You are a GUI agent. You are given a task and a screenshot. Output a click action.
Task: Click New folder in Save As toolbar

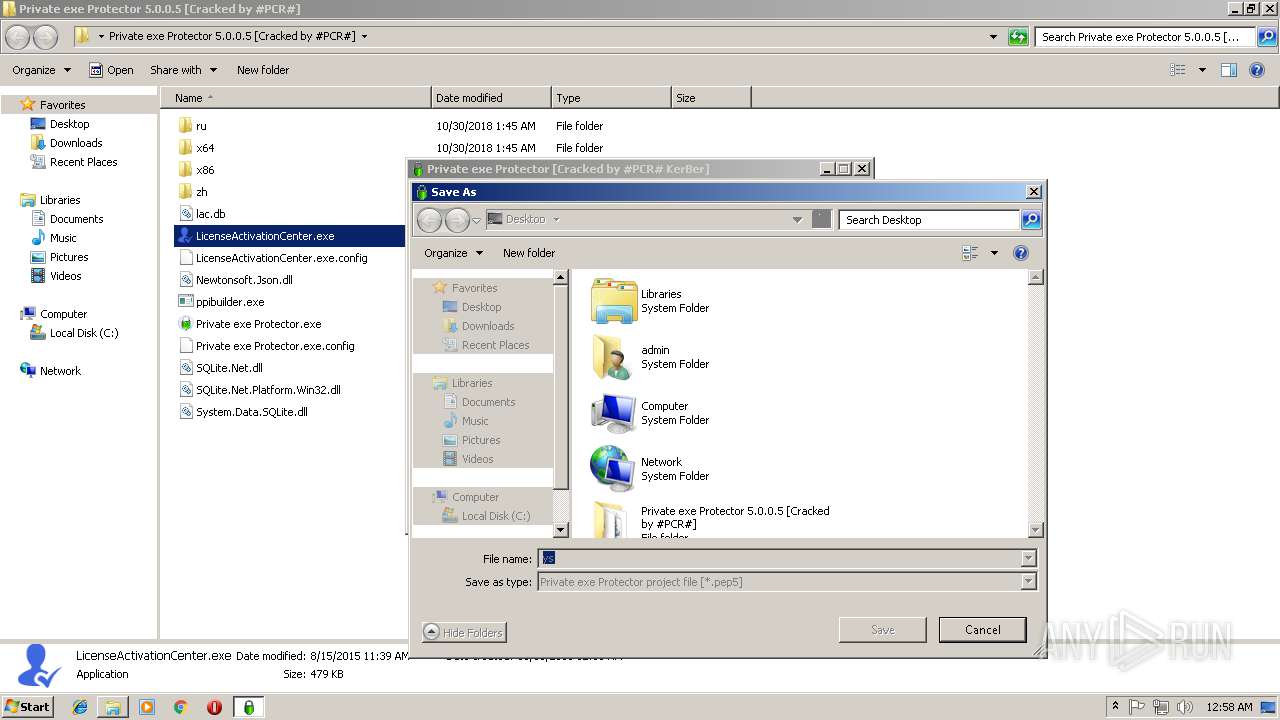pos(529,253)
